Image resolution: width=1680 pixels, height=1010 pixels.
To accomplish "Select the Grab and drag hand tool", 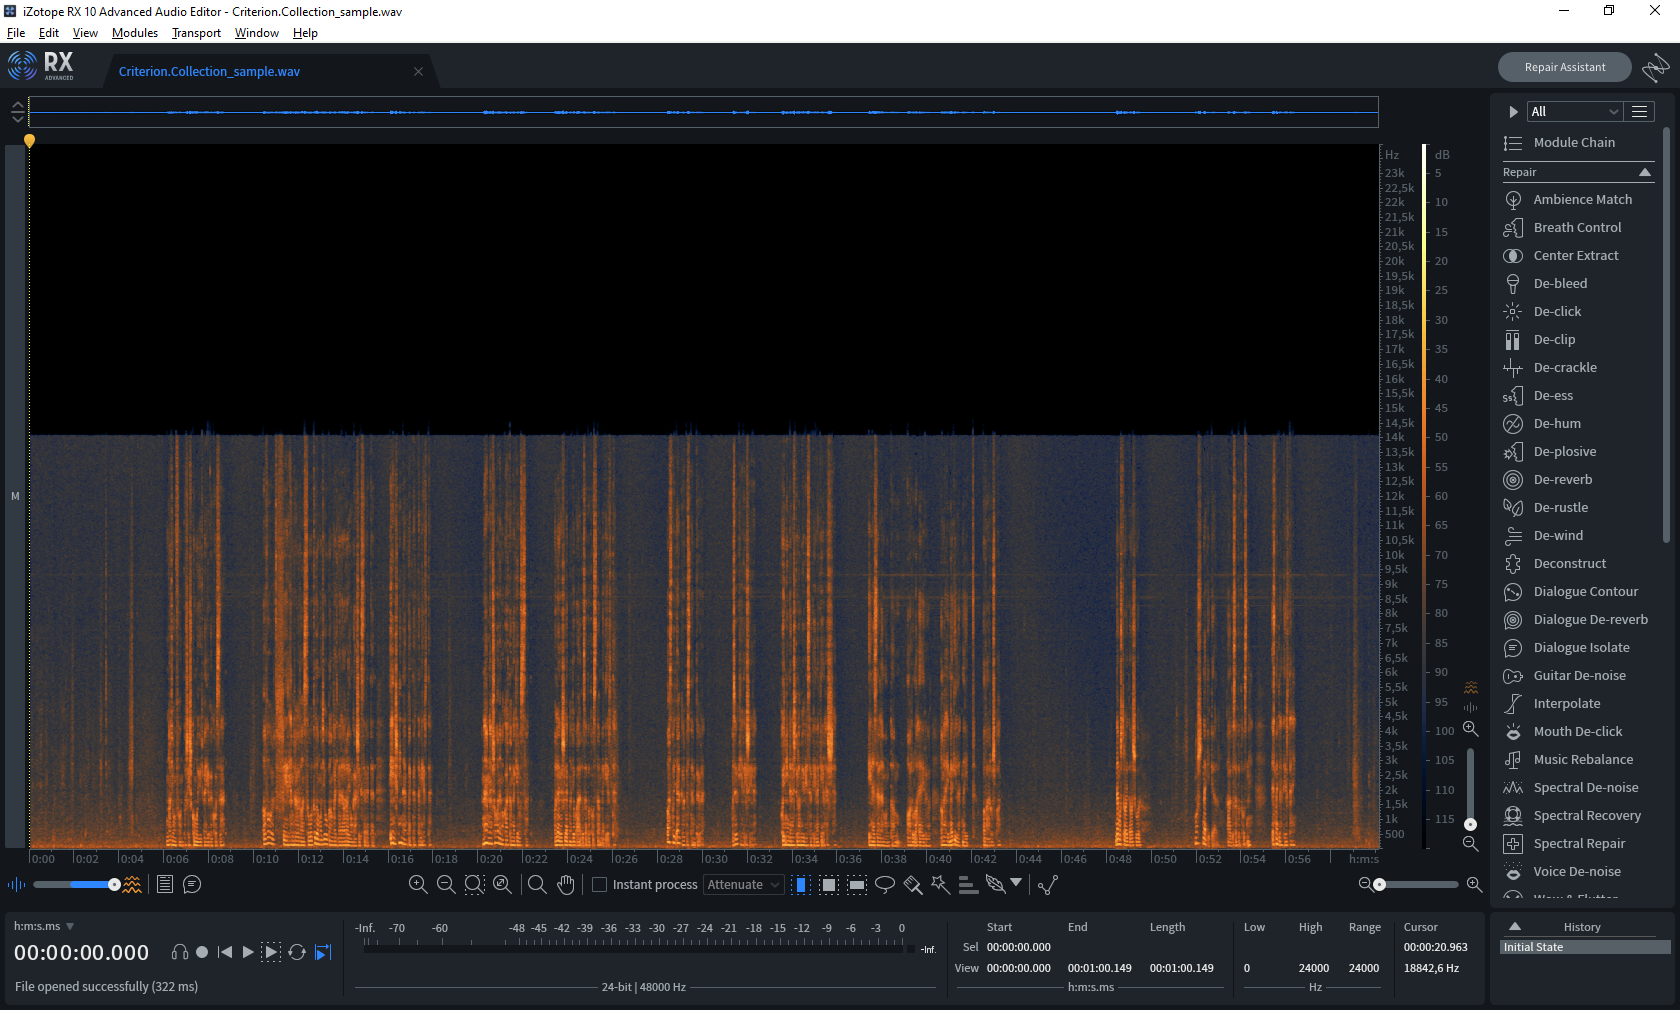I will click(x=566, y=884).
